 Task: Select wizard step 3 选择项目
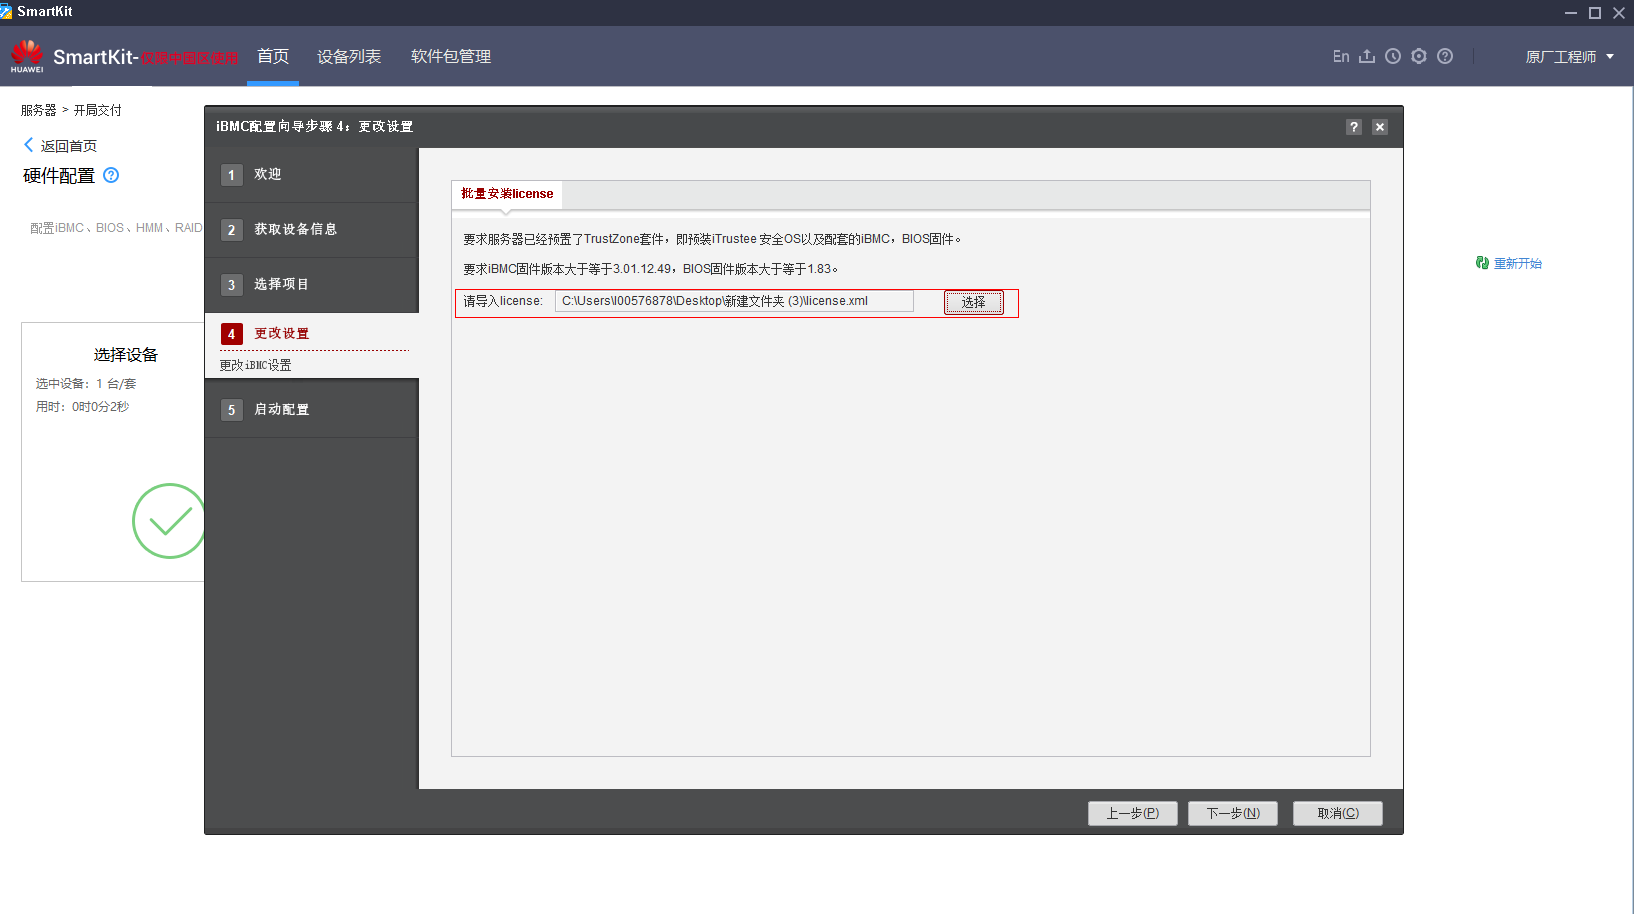tap(312, 285)
